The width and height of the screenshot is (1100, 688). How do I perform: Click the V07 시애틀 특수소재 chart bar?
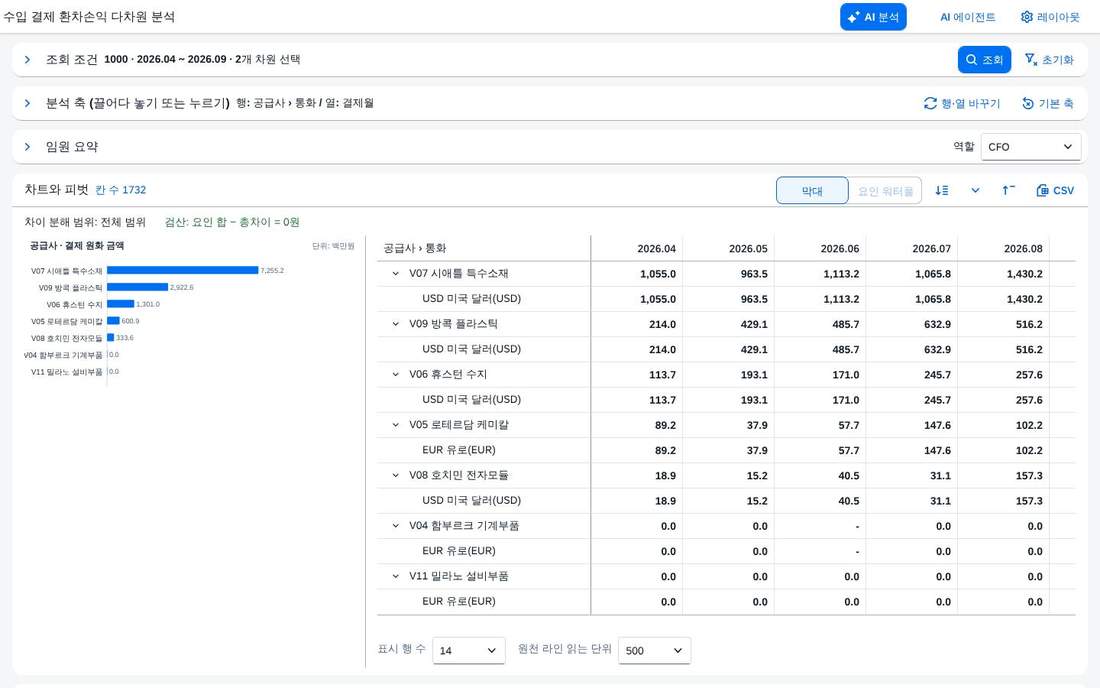182,270
